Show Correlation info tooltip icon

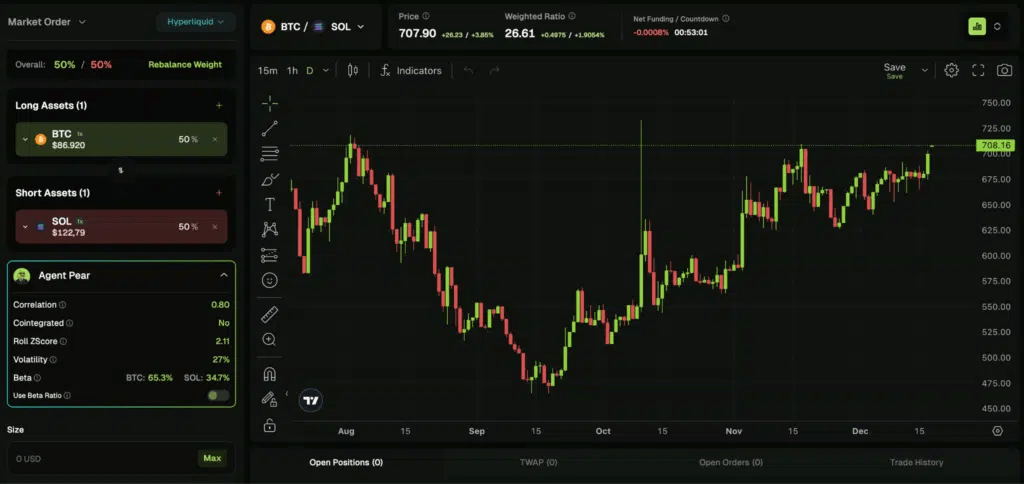pos(63,305)
